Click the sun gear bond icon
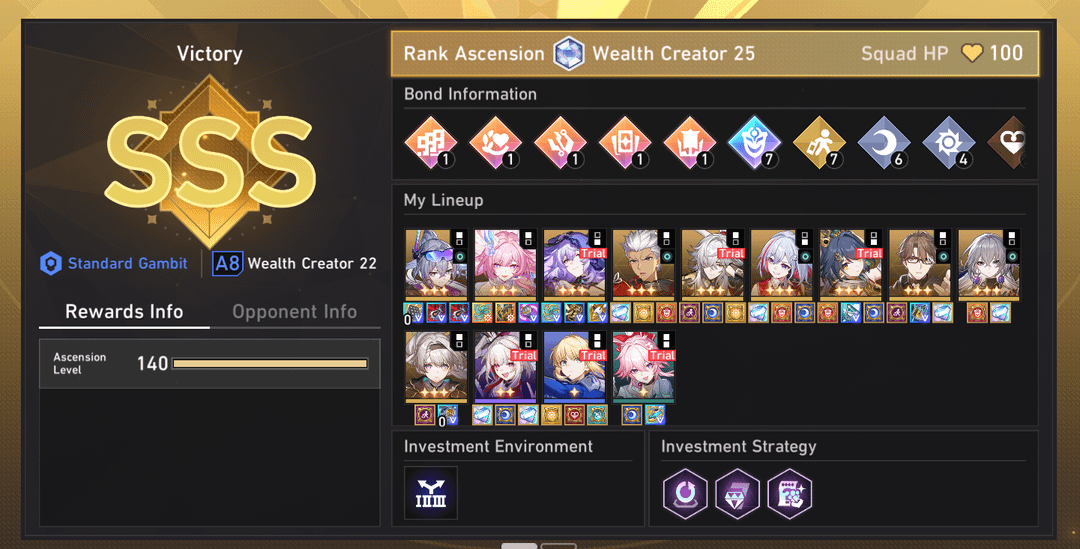The image size is (1080, 549). [948, 143]
